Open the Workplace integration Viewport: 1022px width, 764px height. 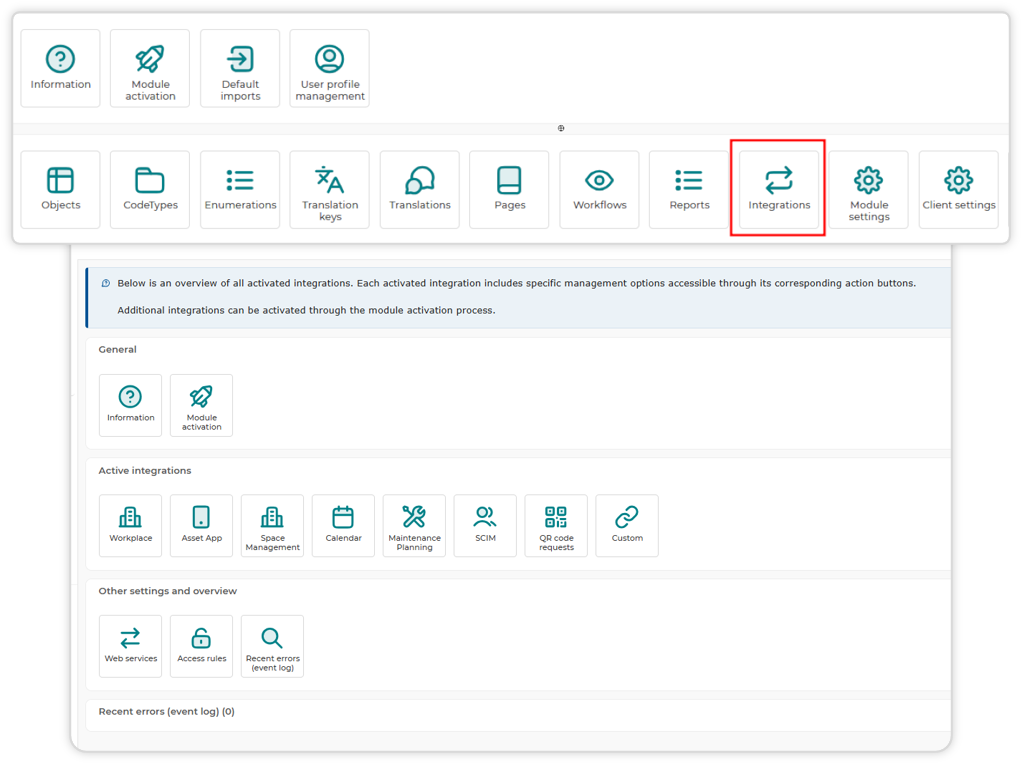click(x=130, y=525)
